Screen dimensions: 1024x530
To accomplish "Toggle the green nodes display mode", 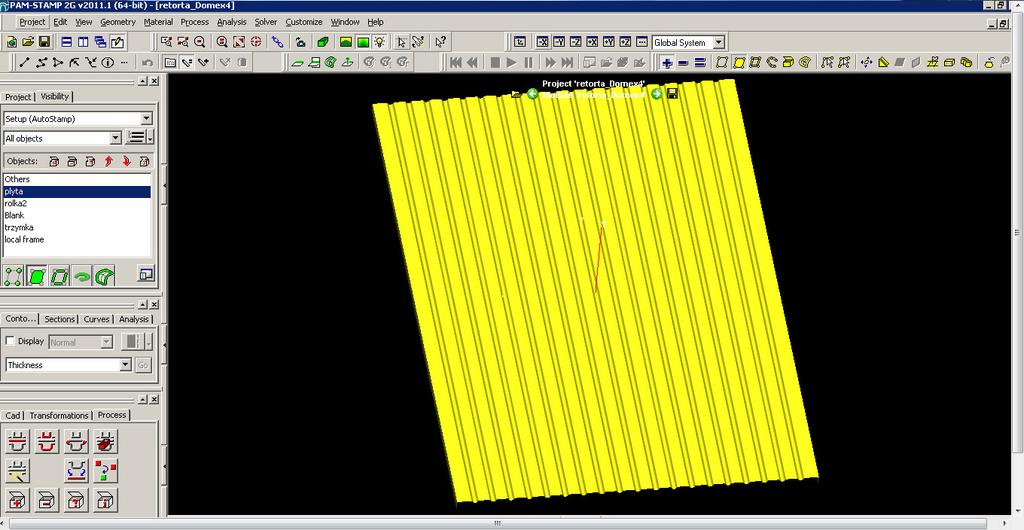I will pyautogui.click(x=14, y=275).
